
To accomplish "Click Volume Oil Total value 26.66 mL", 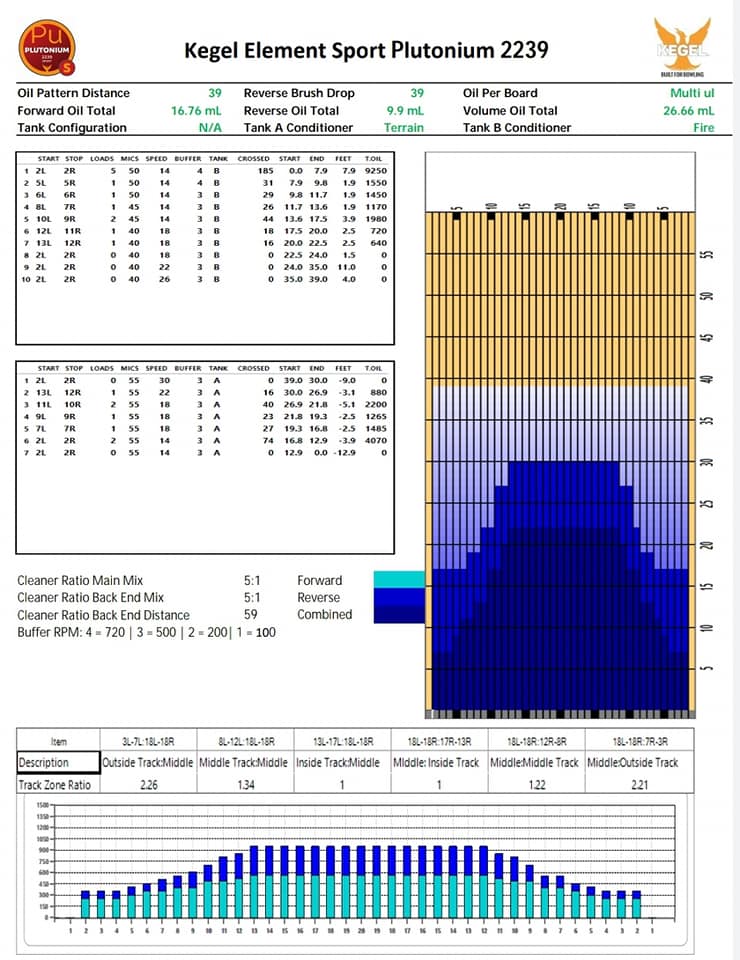I will tap(689, 111).
